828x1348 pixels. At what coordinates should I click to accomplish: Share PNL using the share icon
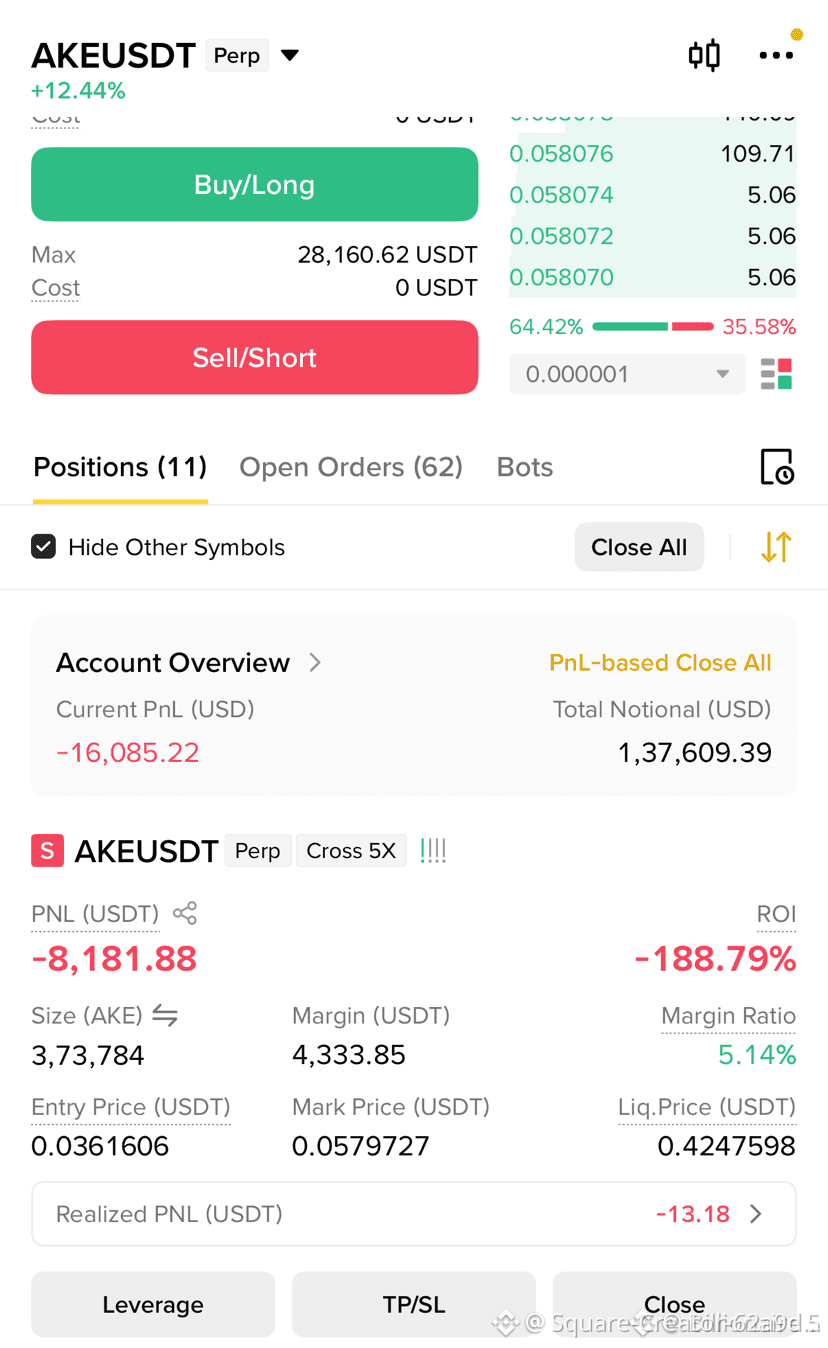click(x=185, y=913)
